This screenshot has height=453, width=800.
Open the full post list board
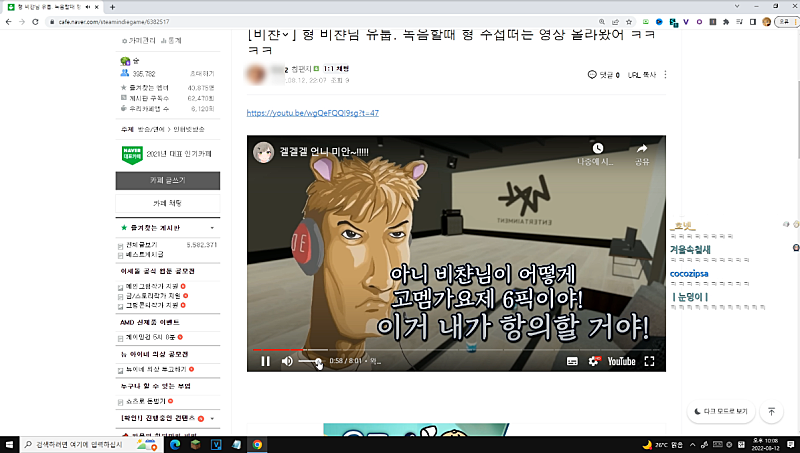(x=142, y=245)
